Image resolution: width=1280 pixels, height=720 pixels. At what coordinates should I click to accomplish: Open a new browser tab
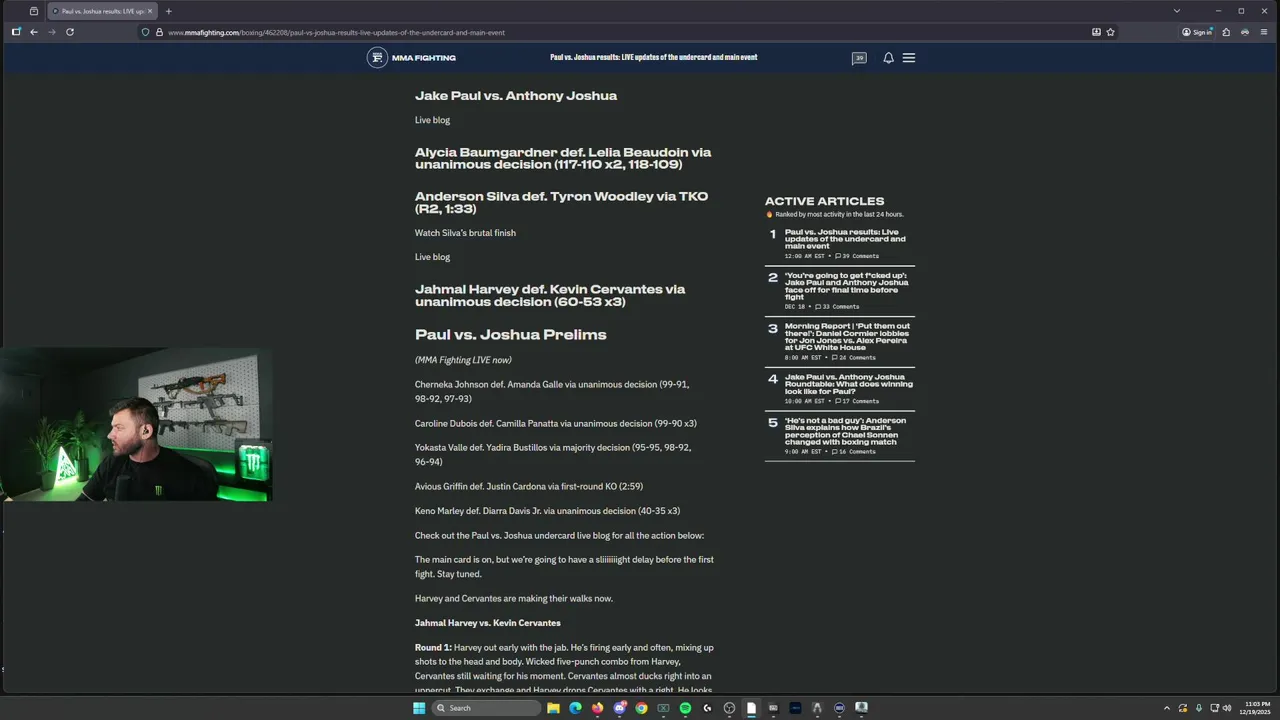point(169,11)
